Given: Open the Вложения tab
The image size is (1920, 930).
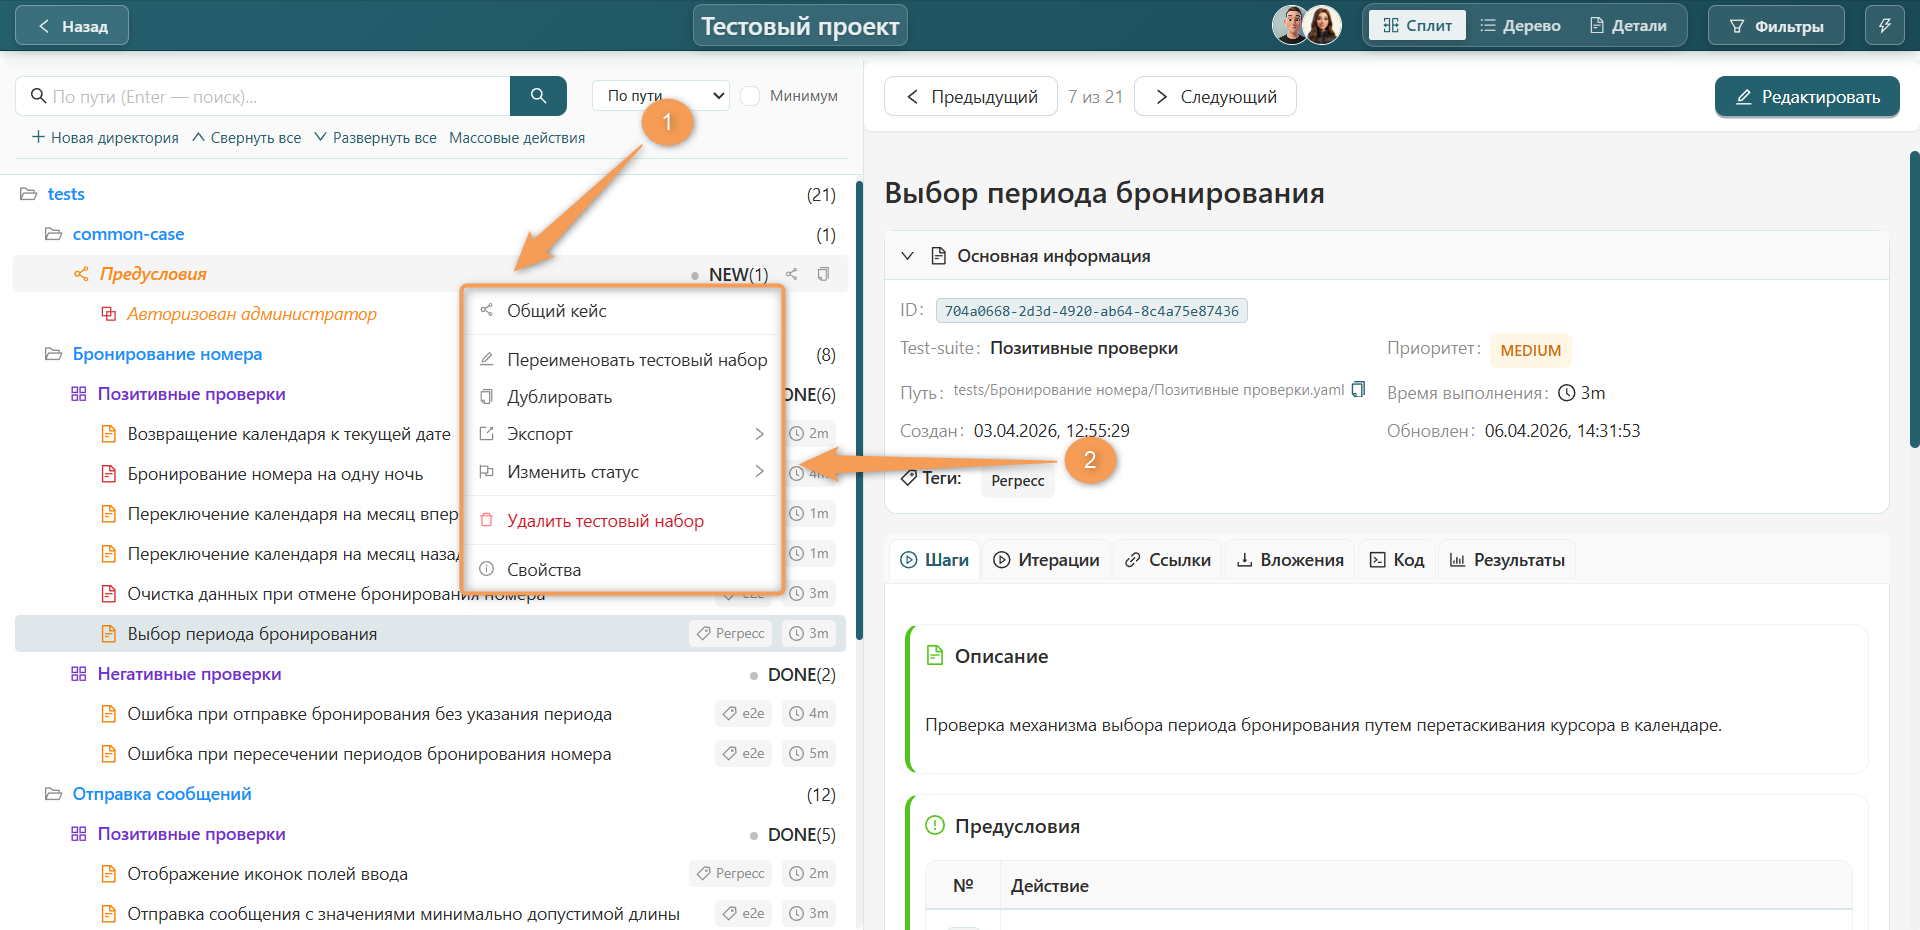Looking at the screenshot, I should pyautogui.click(x=1290, y=560).
